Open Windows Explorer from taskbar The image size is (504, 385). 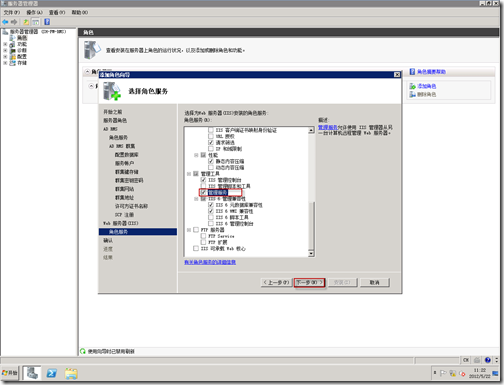click(x=71, y=373)
